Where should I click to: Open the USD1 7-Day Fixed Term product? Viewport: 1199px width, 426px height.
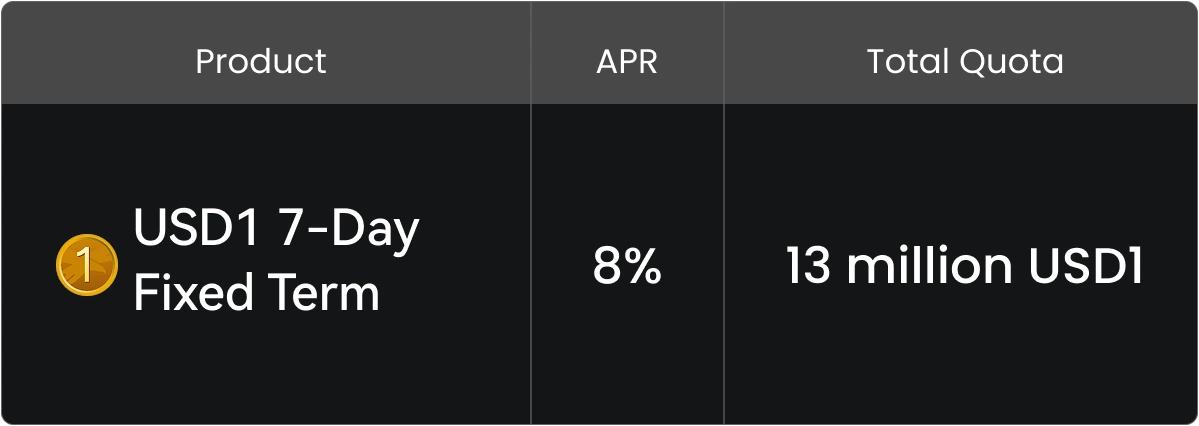pyautogui.click(x=275, y=262)
